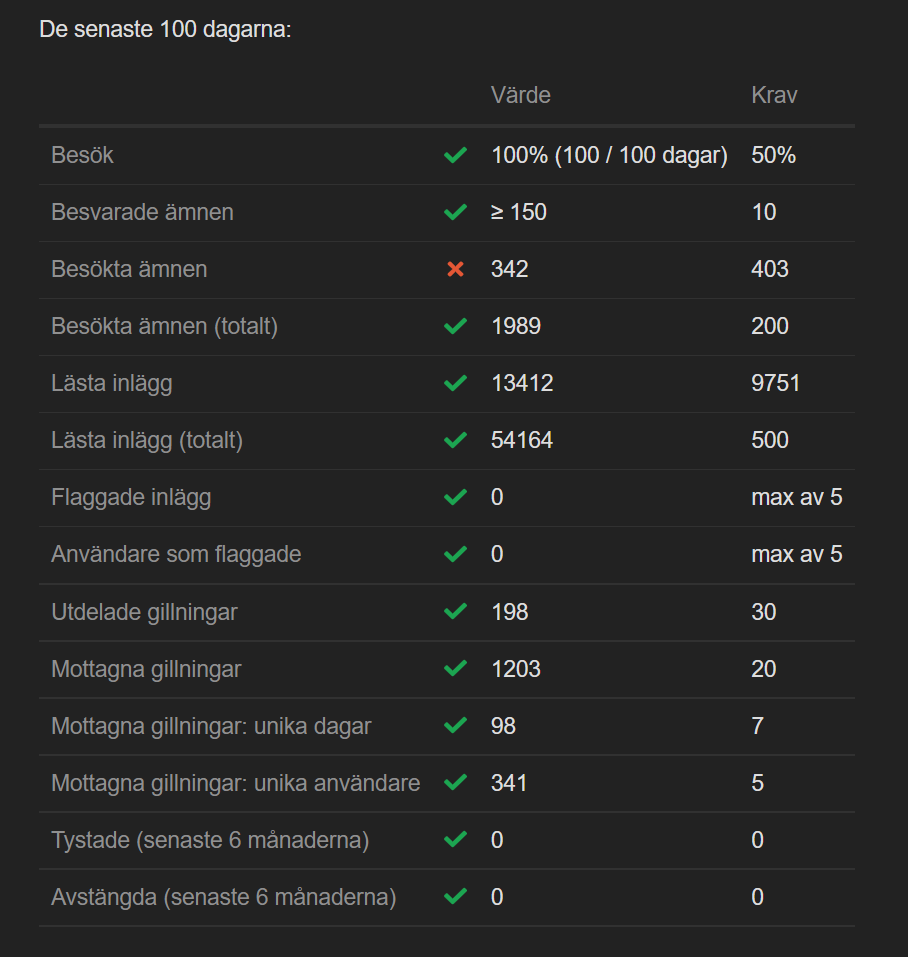This screenshot has height=957, width=908.
Task: Click the checkmark for Lästa inlägg (totalt)
Action: click(x=455, y=440)
